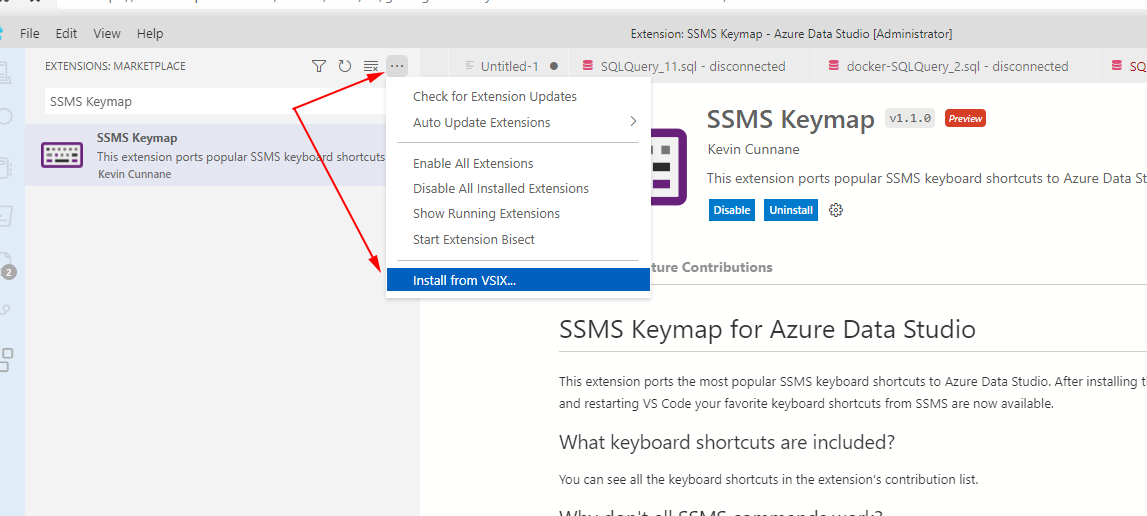Click the extensions search input field
The width and height of the screenshot is (1147, 516).
(216, 102)
